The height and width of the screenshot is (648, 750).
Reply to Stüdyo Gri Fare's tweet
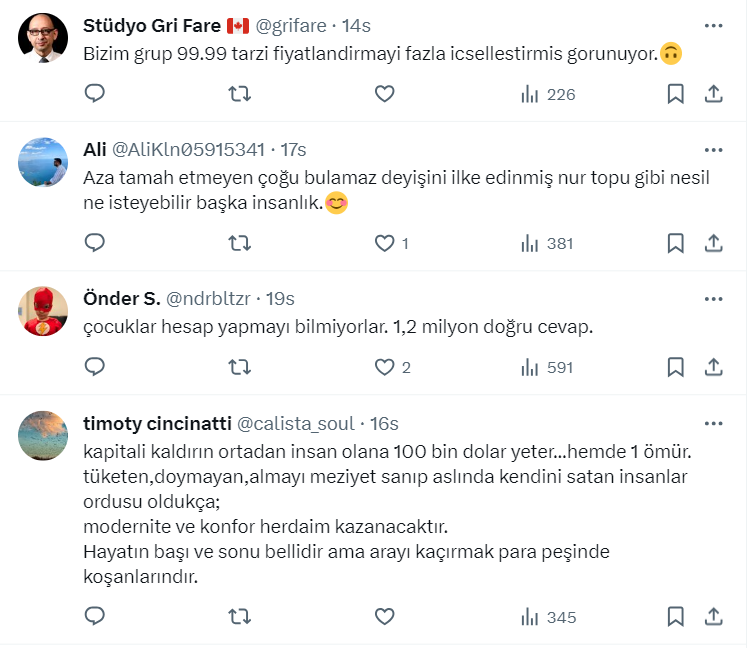pos(95,94)
